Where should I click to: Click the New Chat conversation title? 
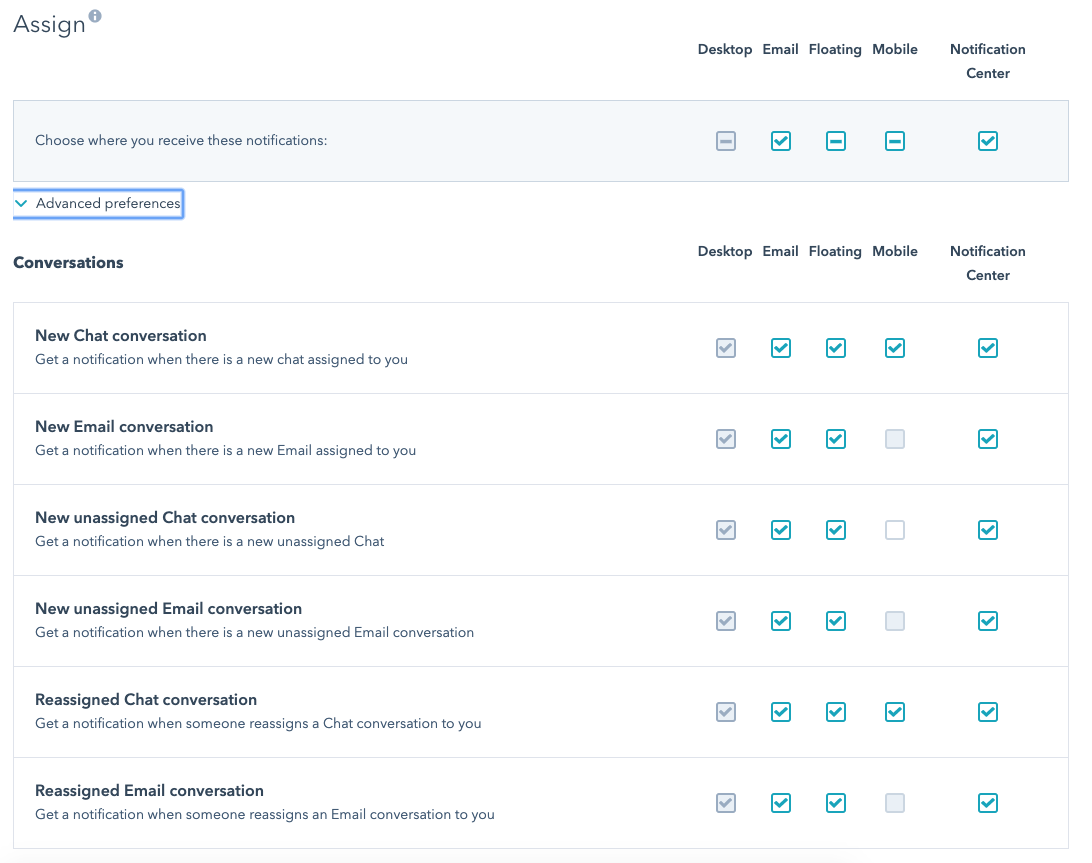point(121,336)
